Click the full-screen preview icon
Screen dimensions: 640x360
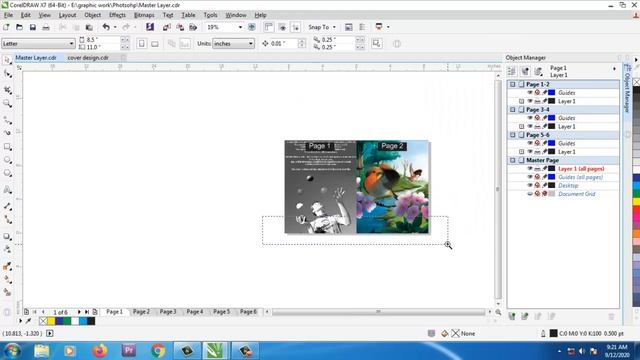point(252,27)
